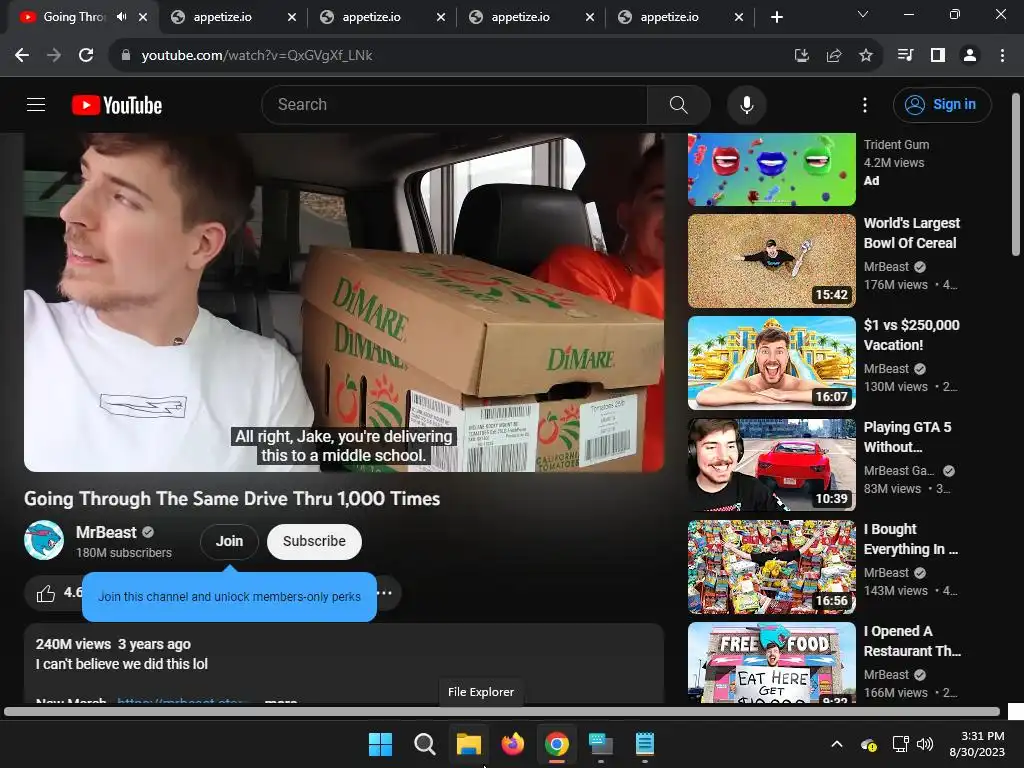The image size is (1024, 768).
Task: Subscribe to MrBeast
Action: click(314, 541)
